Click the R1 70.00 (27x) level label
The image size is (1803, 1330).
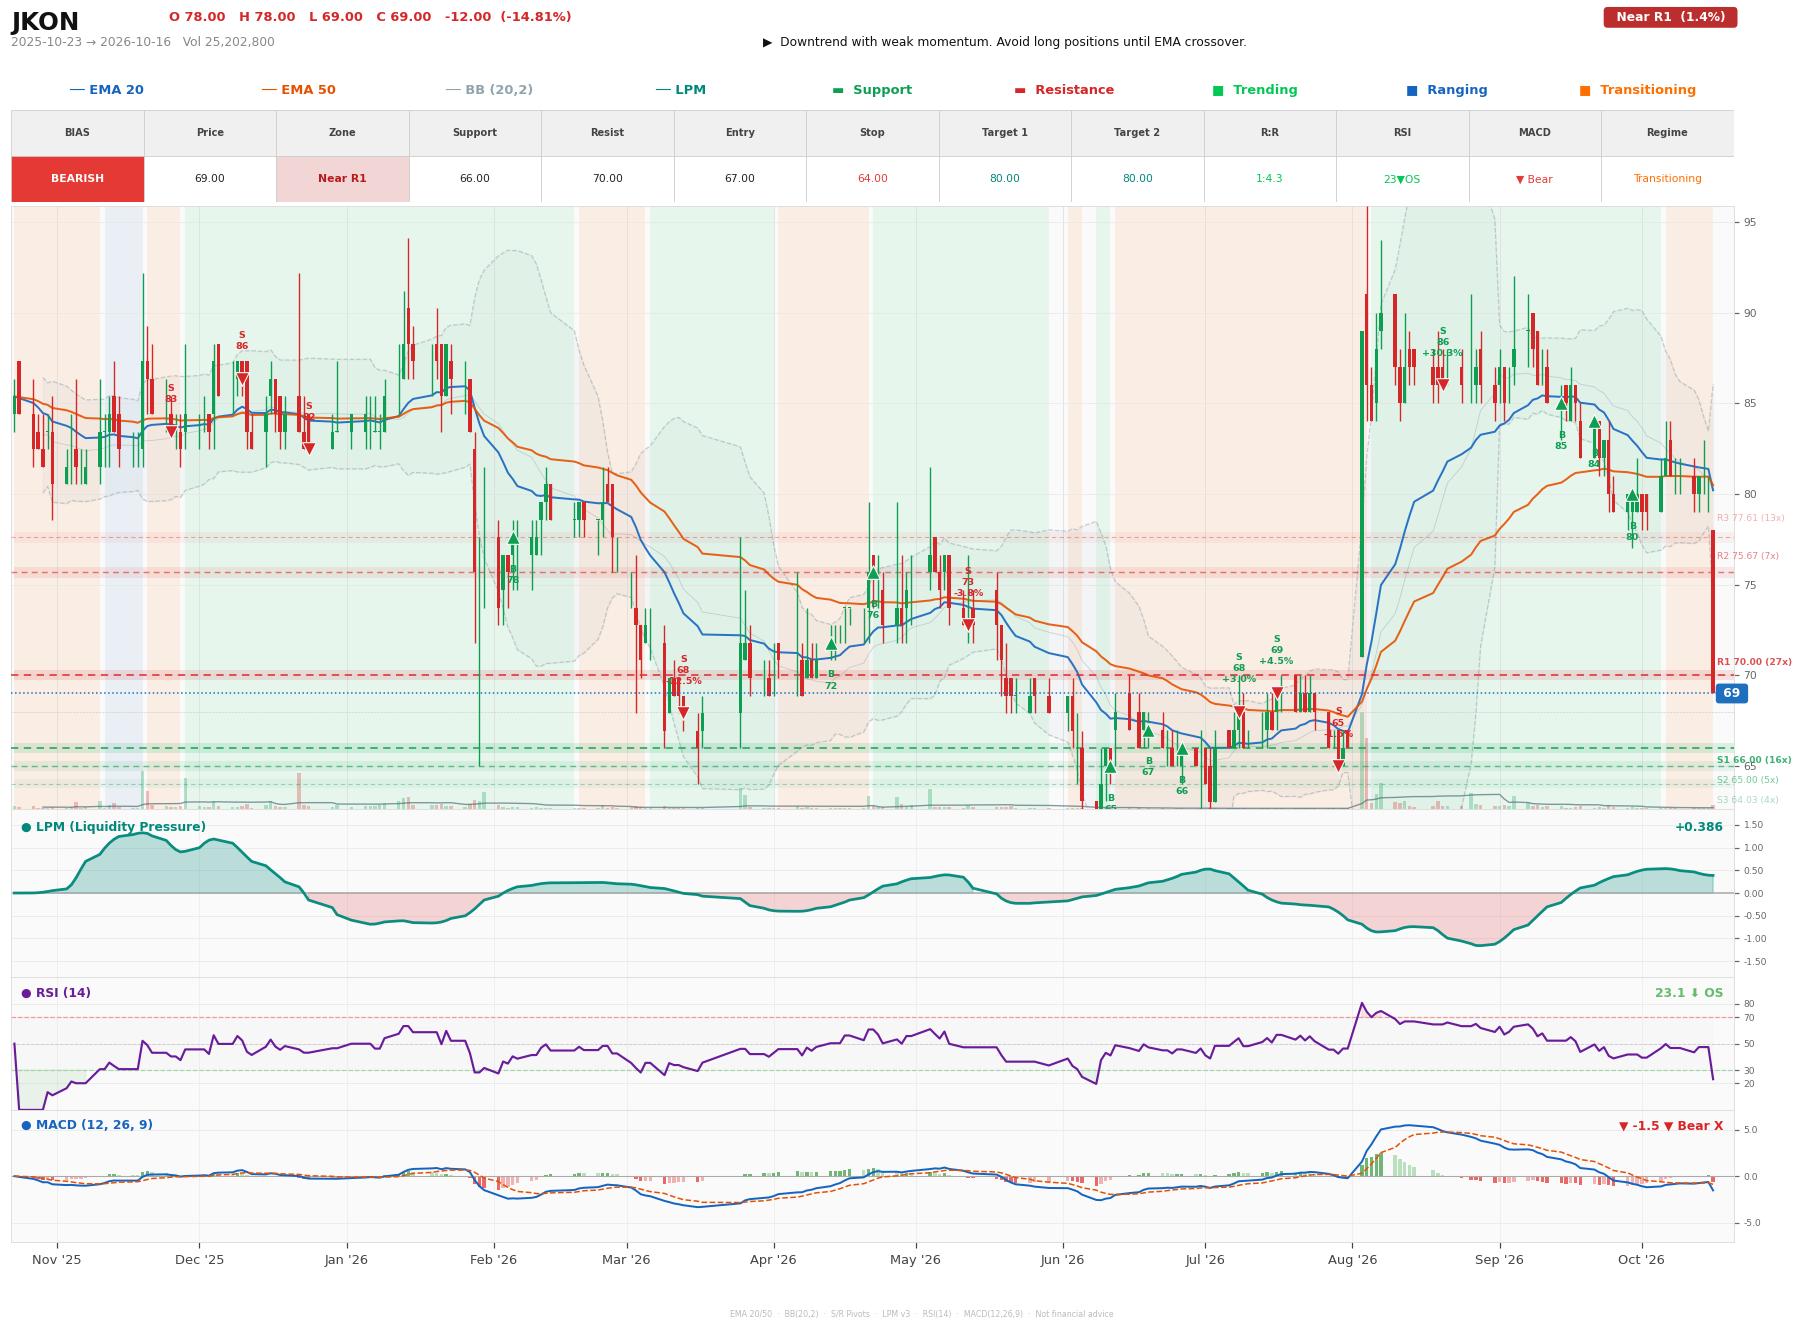click(x=1754, y=662)
